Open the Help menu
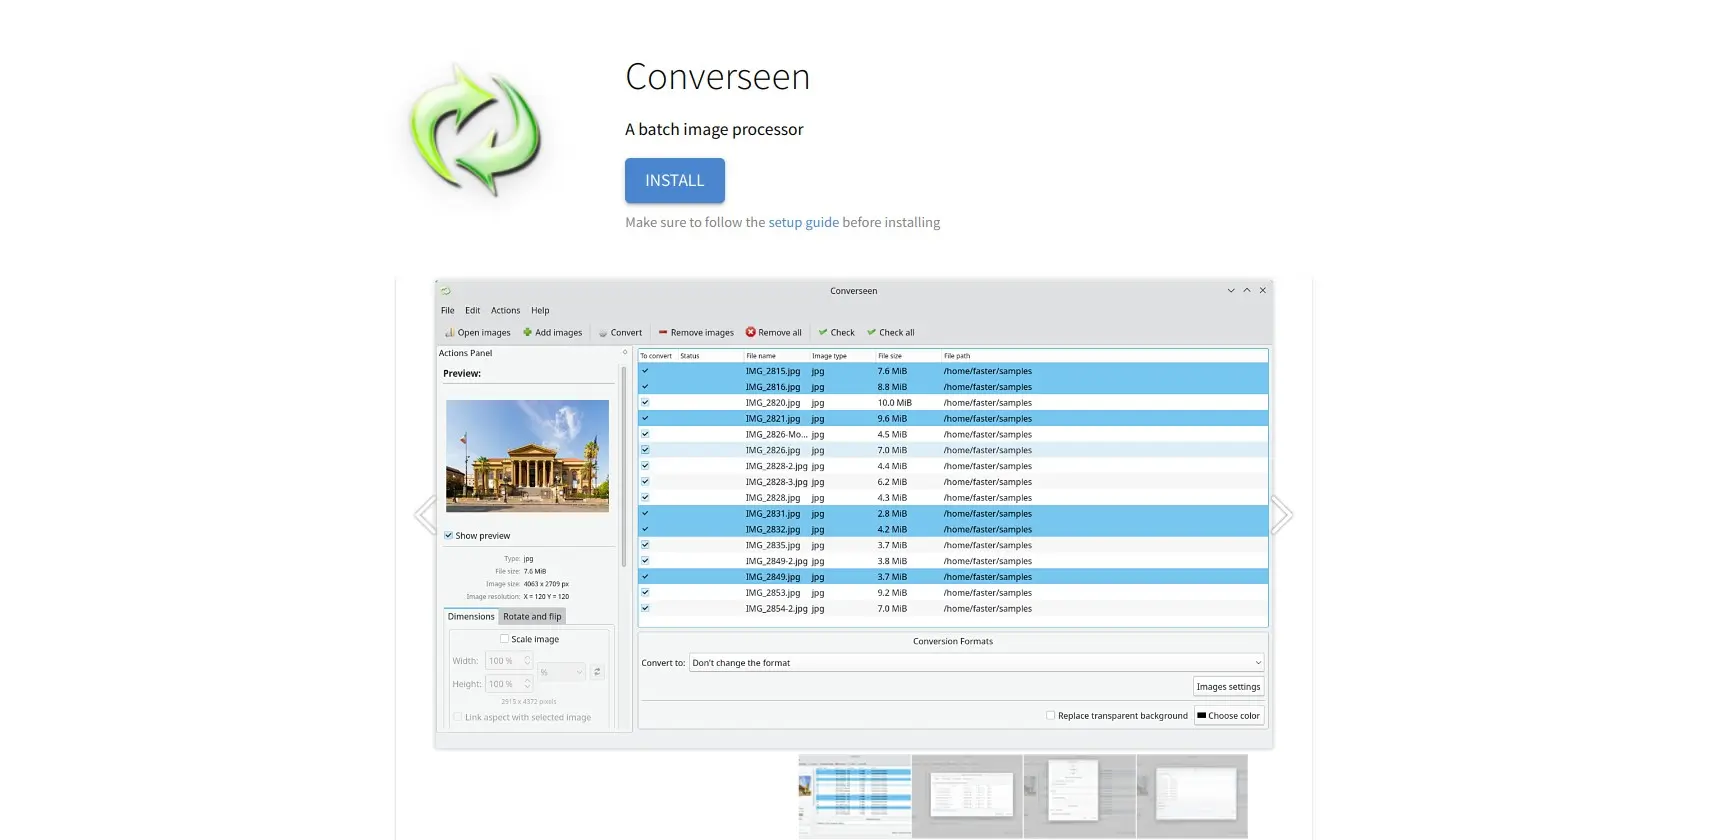The image size is (1710, 840). pos(540,311)
